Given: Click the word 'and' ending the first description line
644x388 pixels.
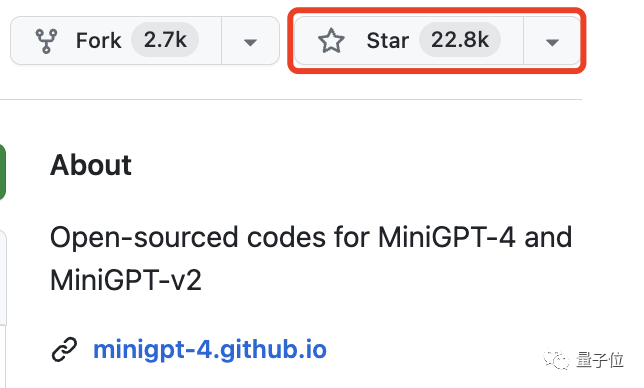Looking at the screenshot, I should [x=548, y=237].
